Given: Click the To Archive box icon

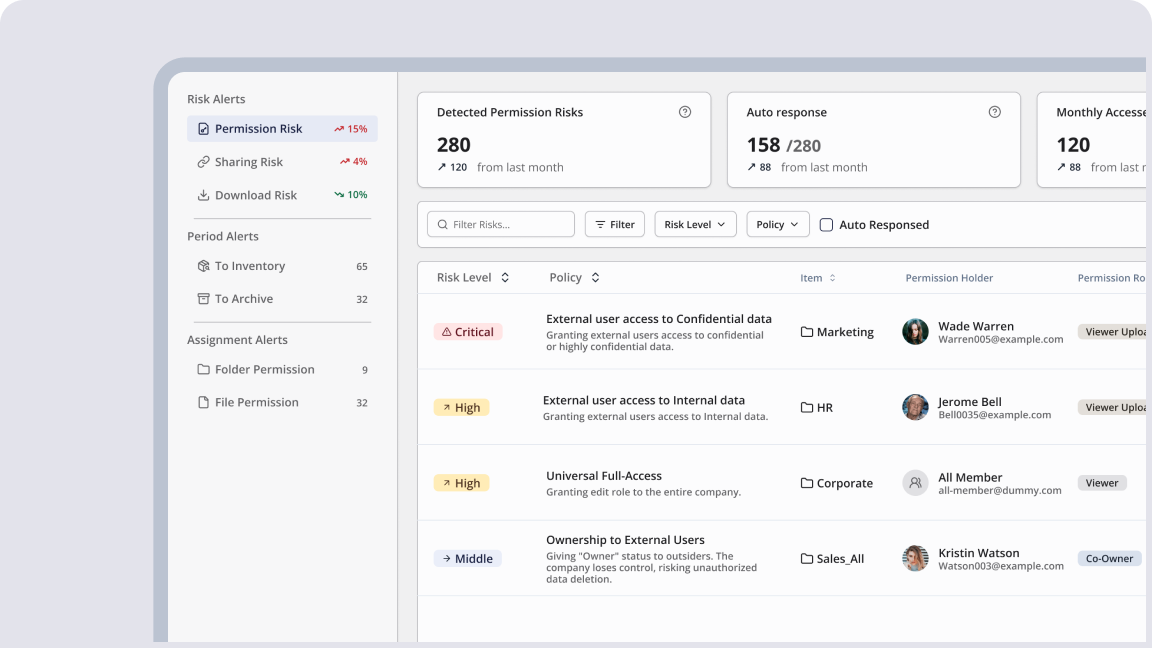Looking at the screenshot, I should [x=204, y=299].
